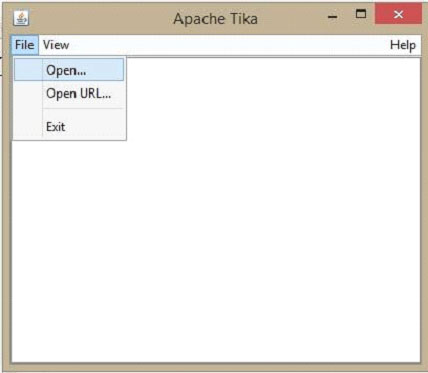Collapse the open File menu

[25, 45]
